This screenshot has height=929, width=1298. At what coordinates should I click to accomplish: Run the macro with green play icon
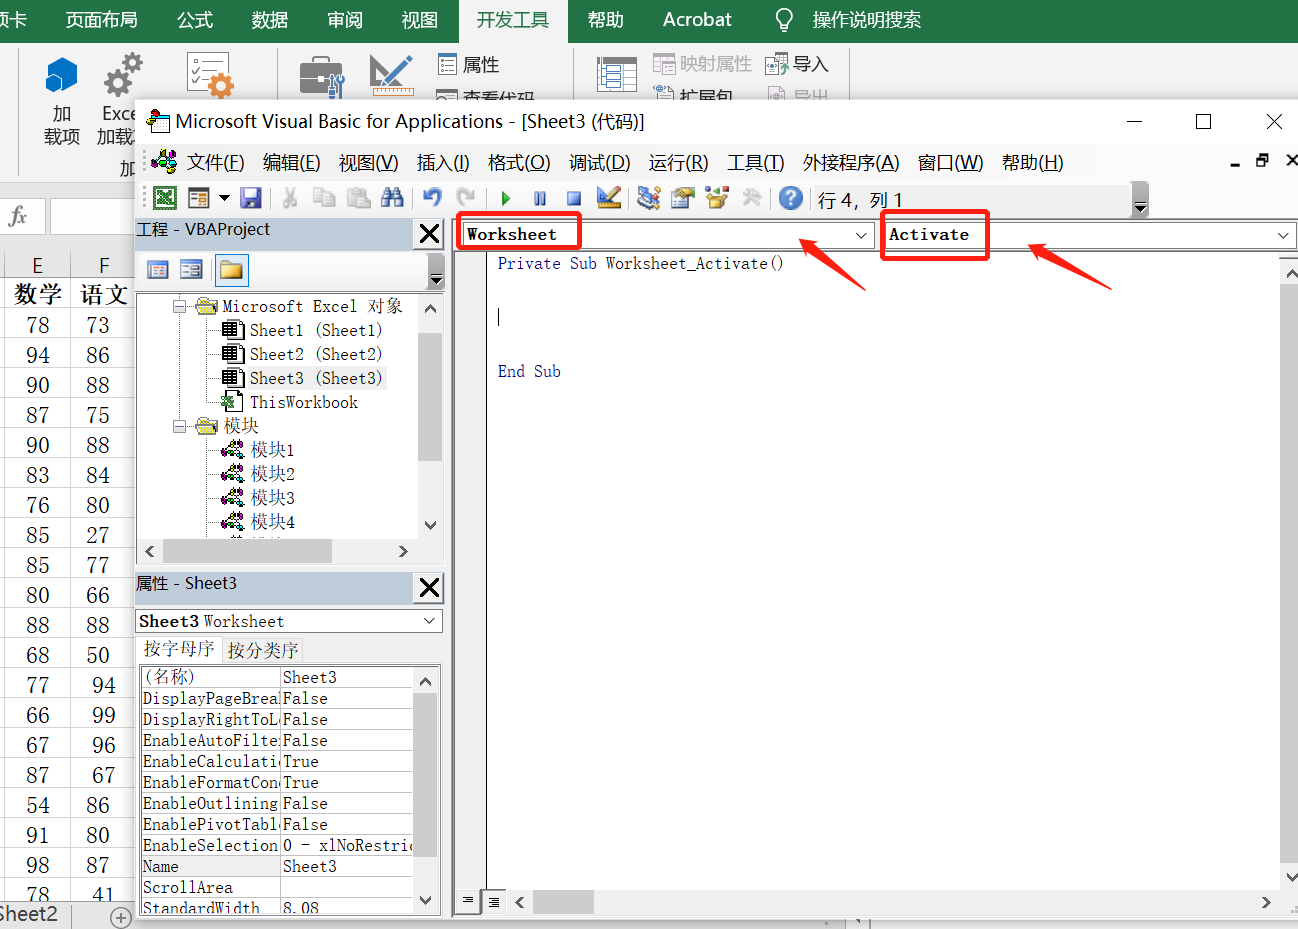[506, 198]
